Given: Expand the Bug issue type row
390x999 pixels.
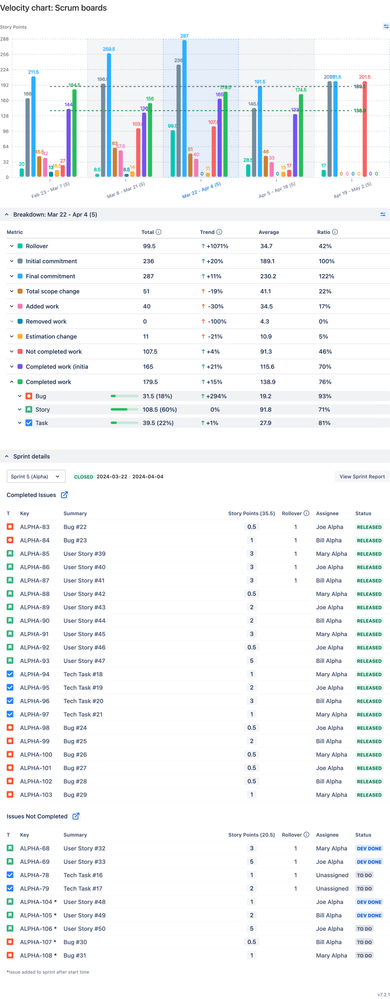Looking at the screenshot, I should [x=19, y=396].
